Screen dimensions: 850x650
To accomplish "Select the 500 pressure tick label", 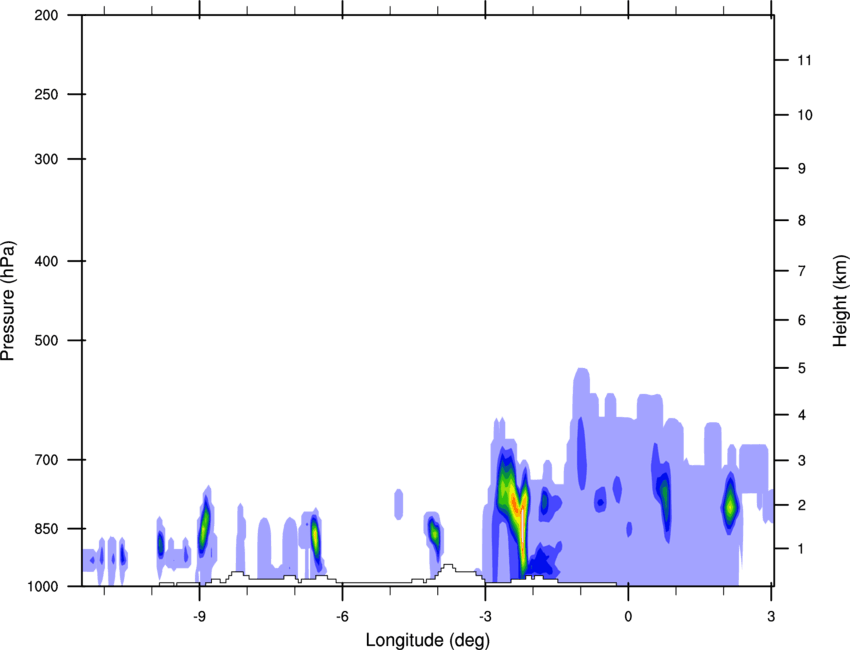I will [46, 340].
